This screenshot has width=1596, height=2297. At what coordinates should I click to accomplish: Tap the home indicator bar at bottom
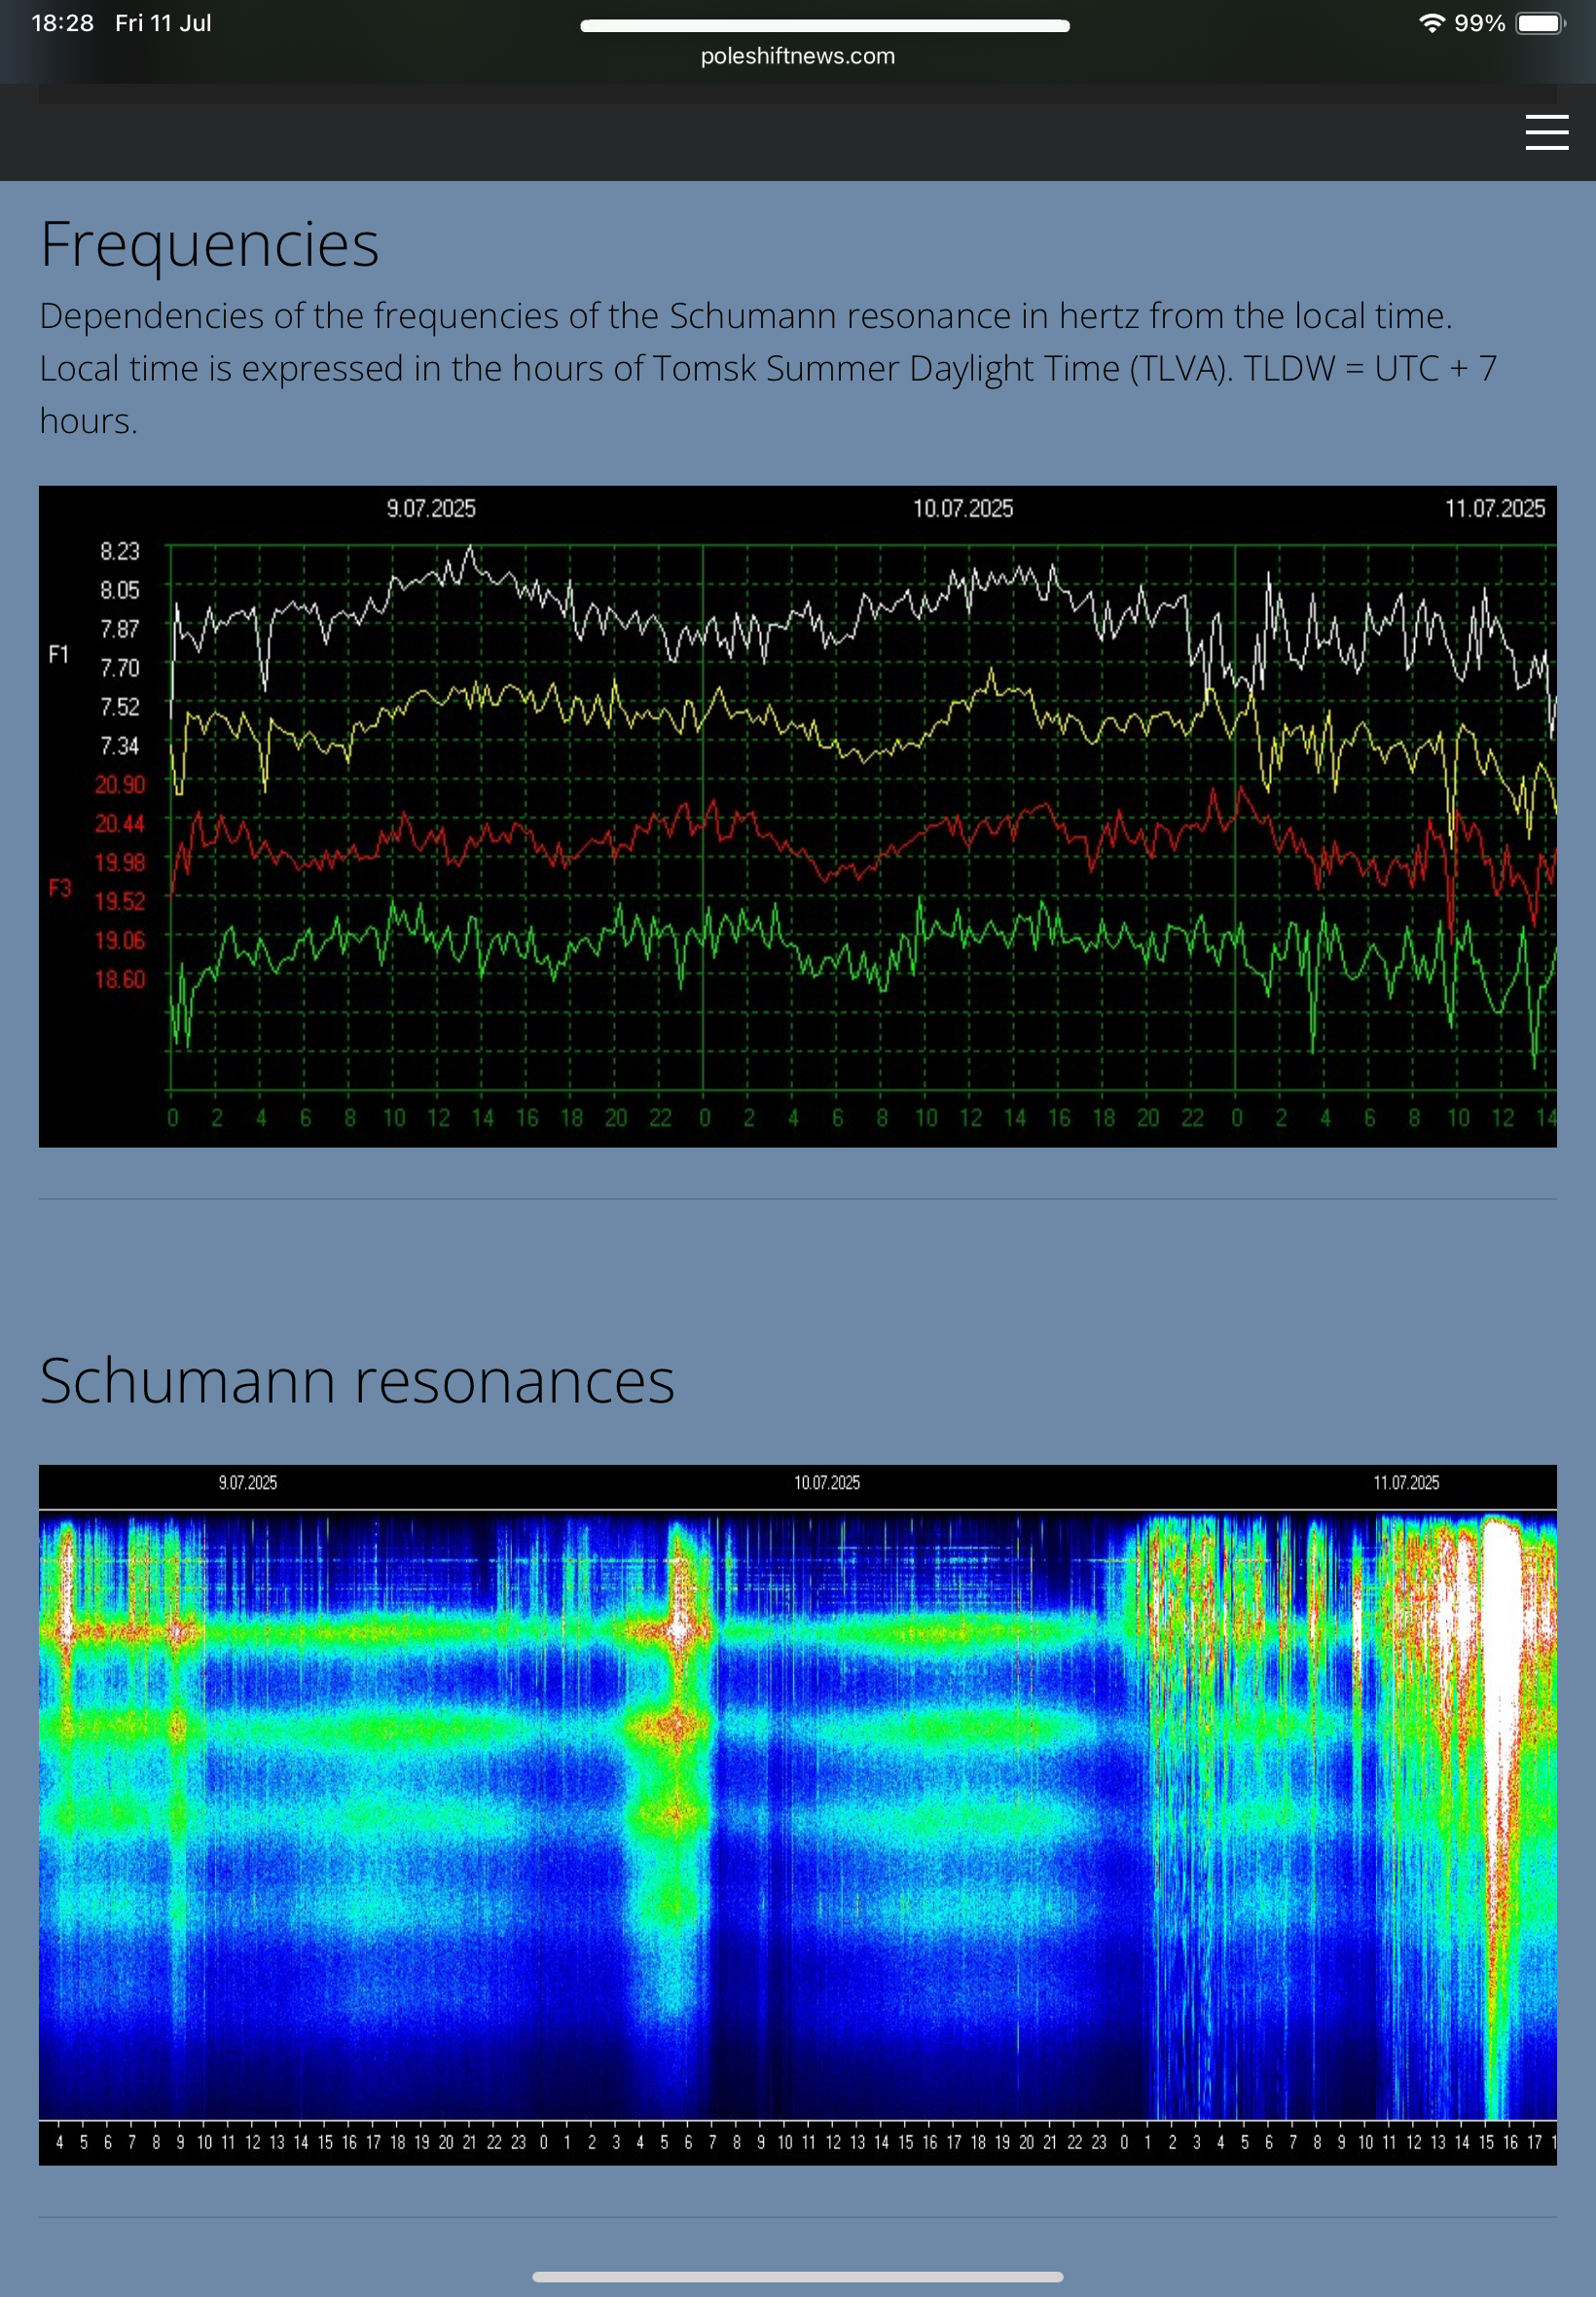798,2277
